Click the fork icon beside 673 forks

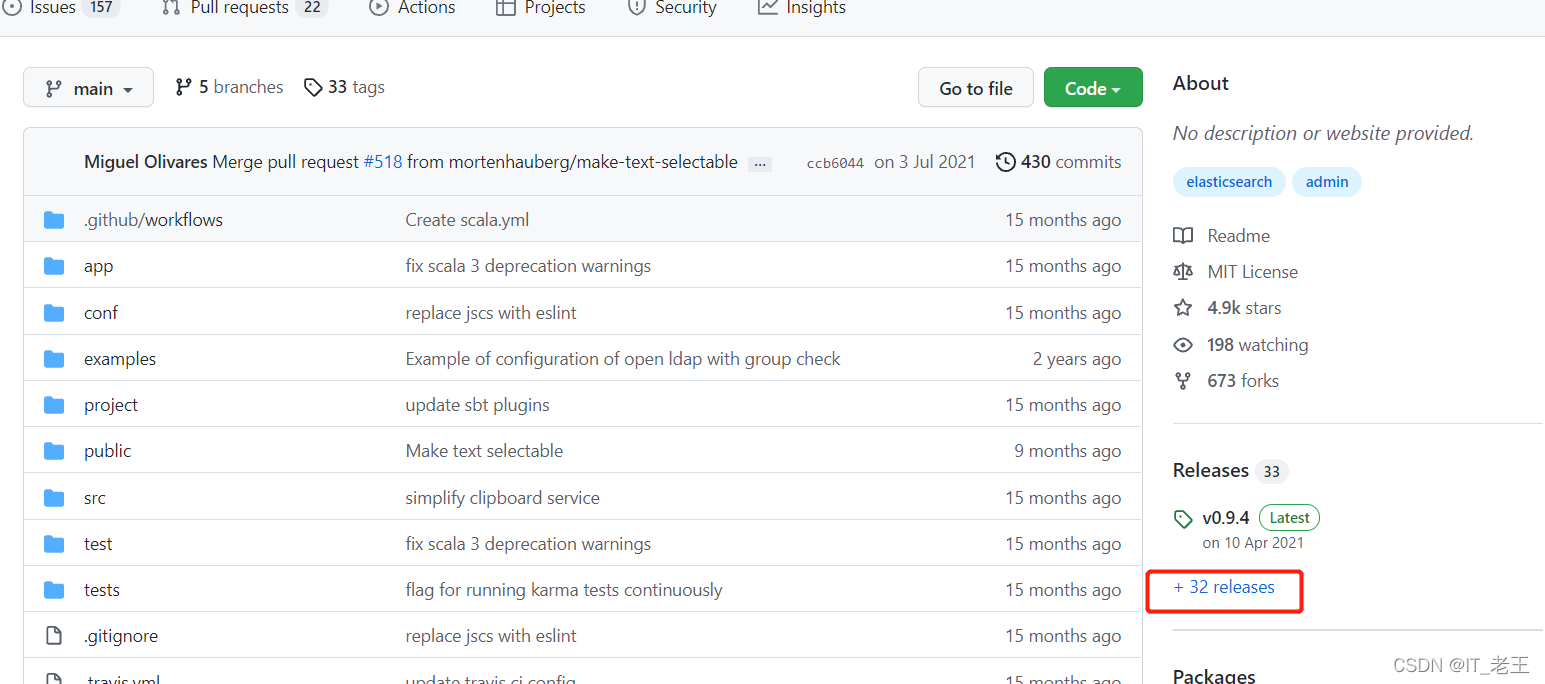pos(1183,381)
